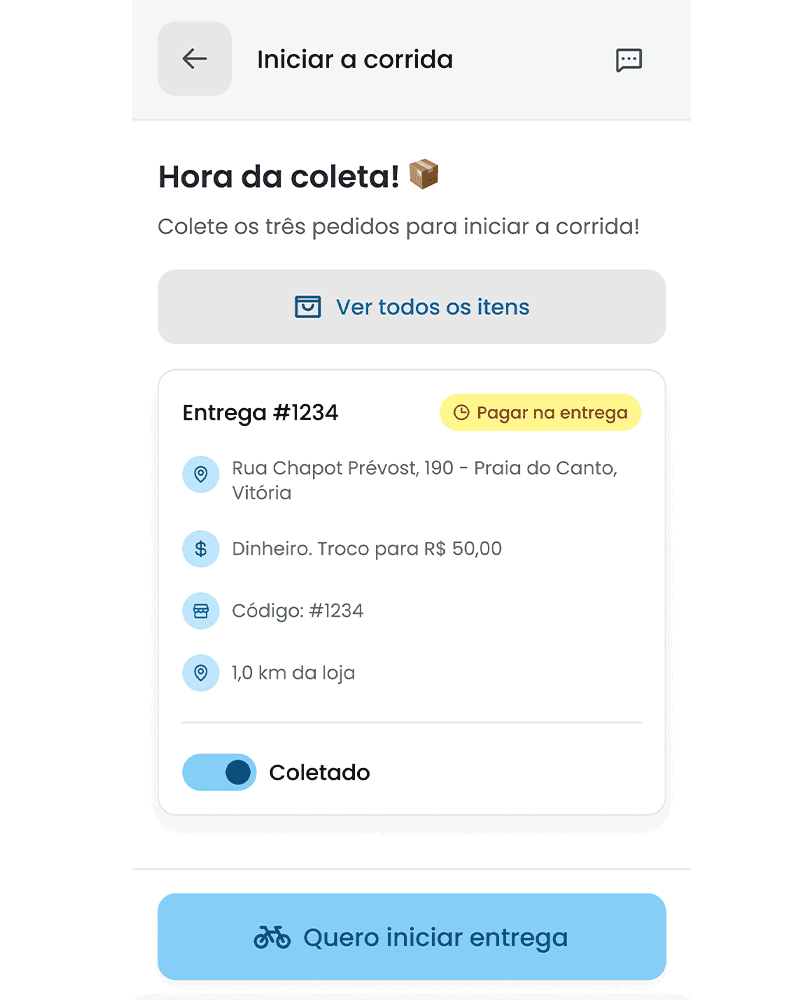Image resolution: width=800 pixels, height=1000 pixels.
Task: Click the Código: #1234 text
Action: point(298,611)
